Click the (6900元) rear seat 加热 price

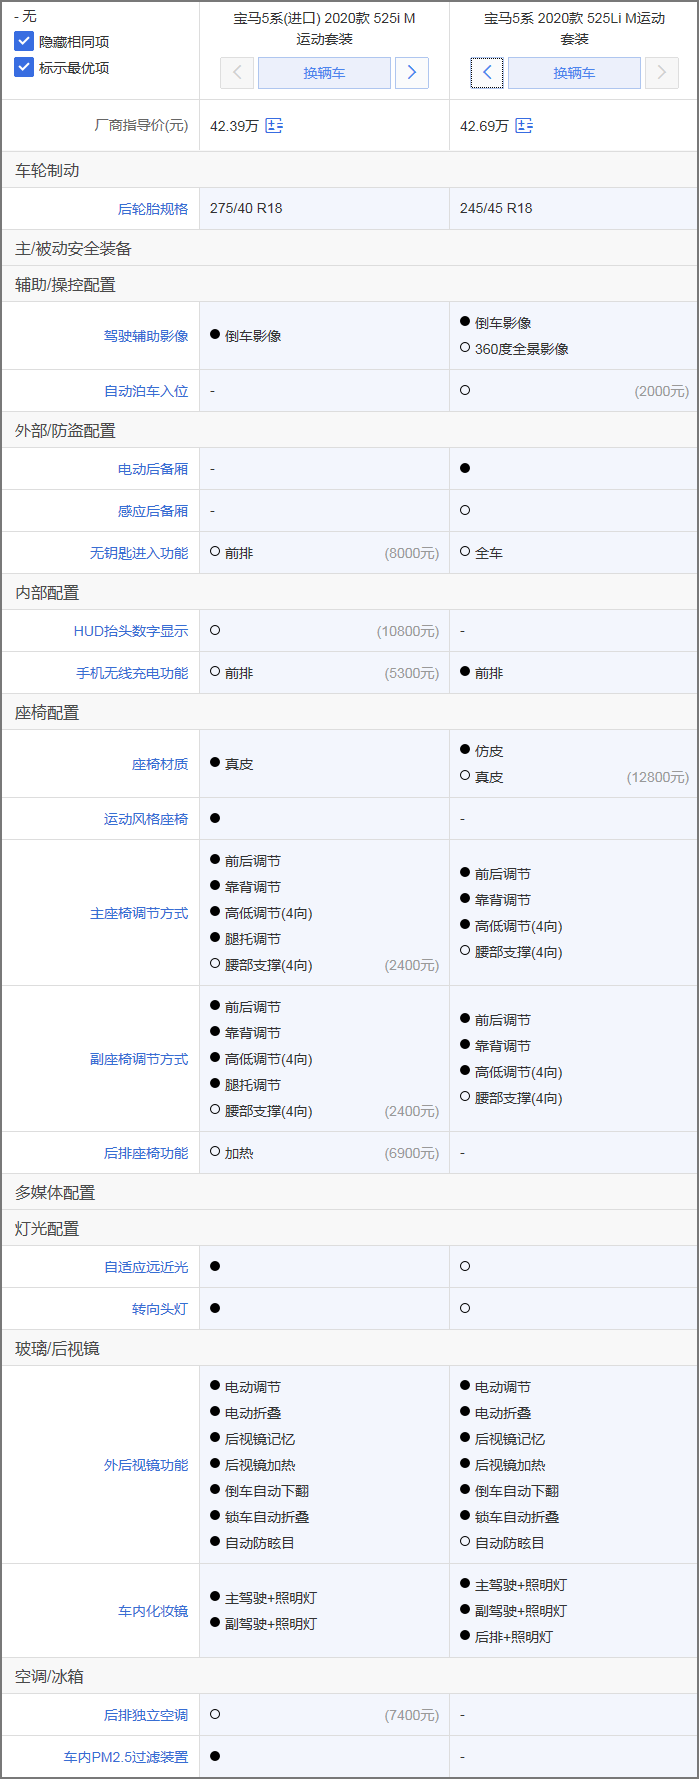pyautogui.click(x=412, y=1153)
